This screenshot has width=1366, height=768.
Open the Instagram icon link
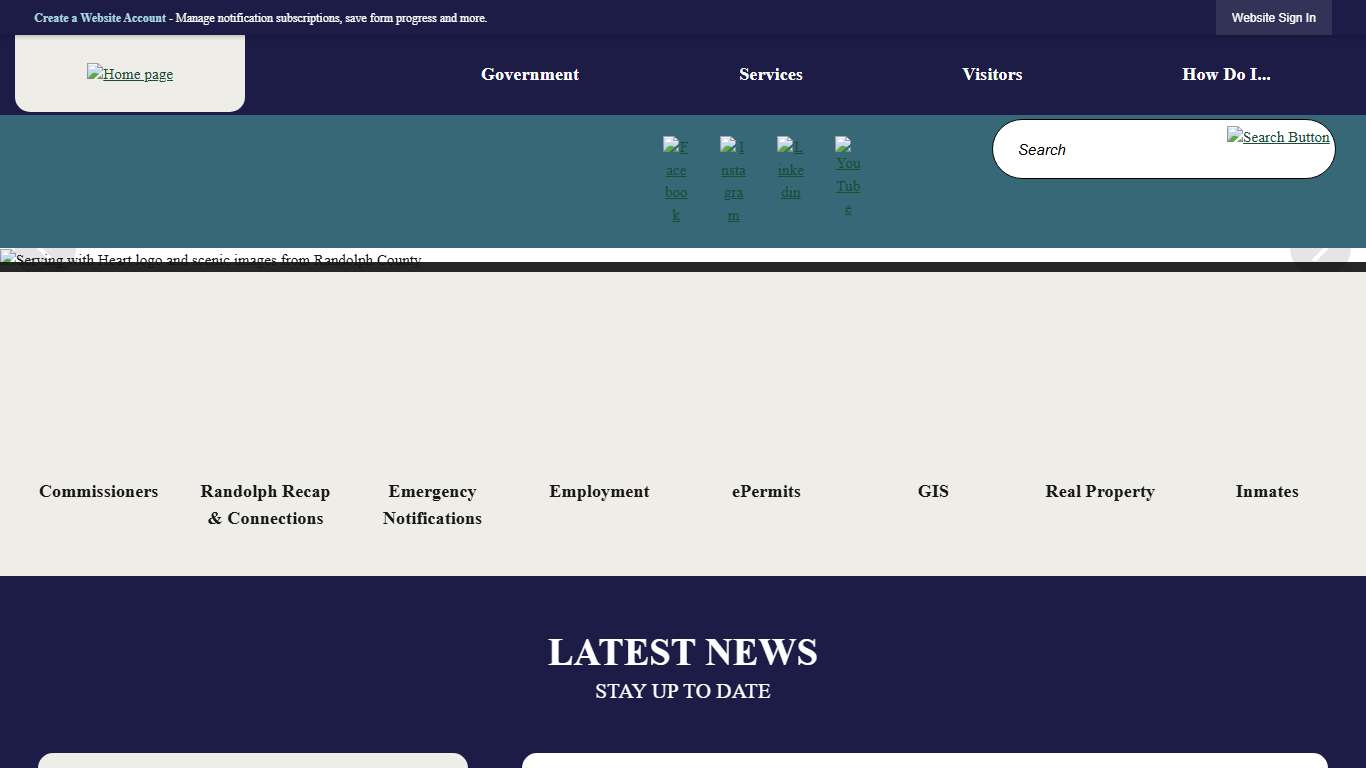pyautogui.click(x=733, y=180)
